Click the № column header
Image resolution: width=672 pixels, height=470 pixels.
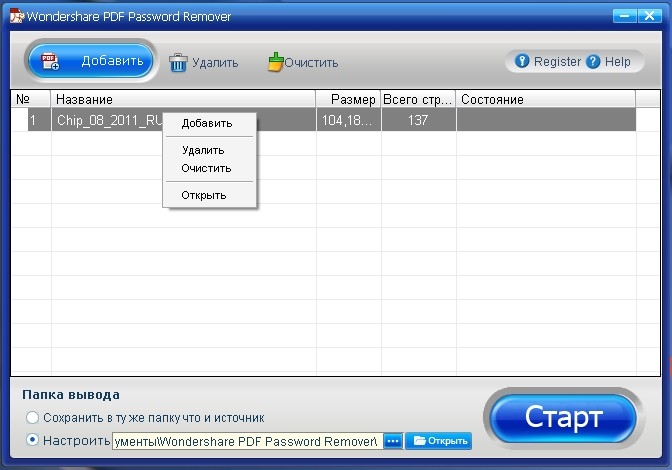(x=30, y=99)
